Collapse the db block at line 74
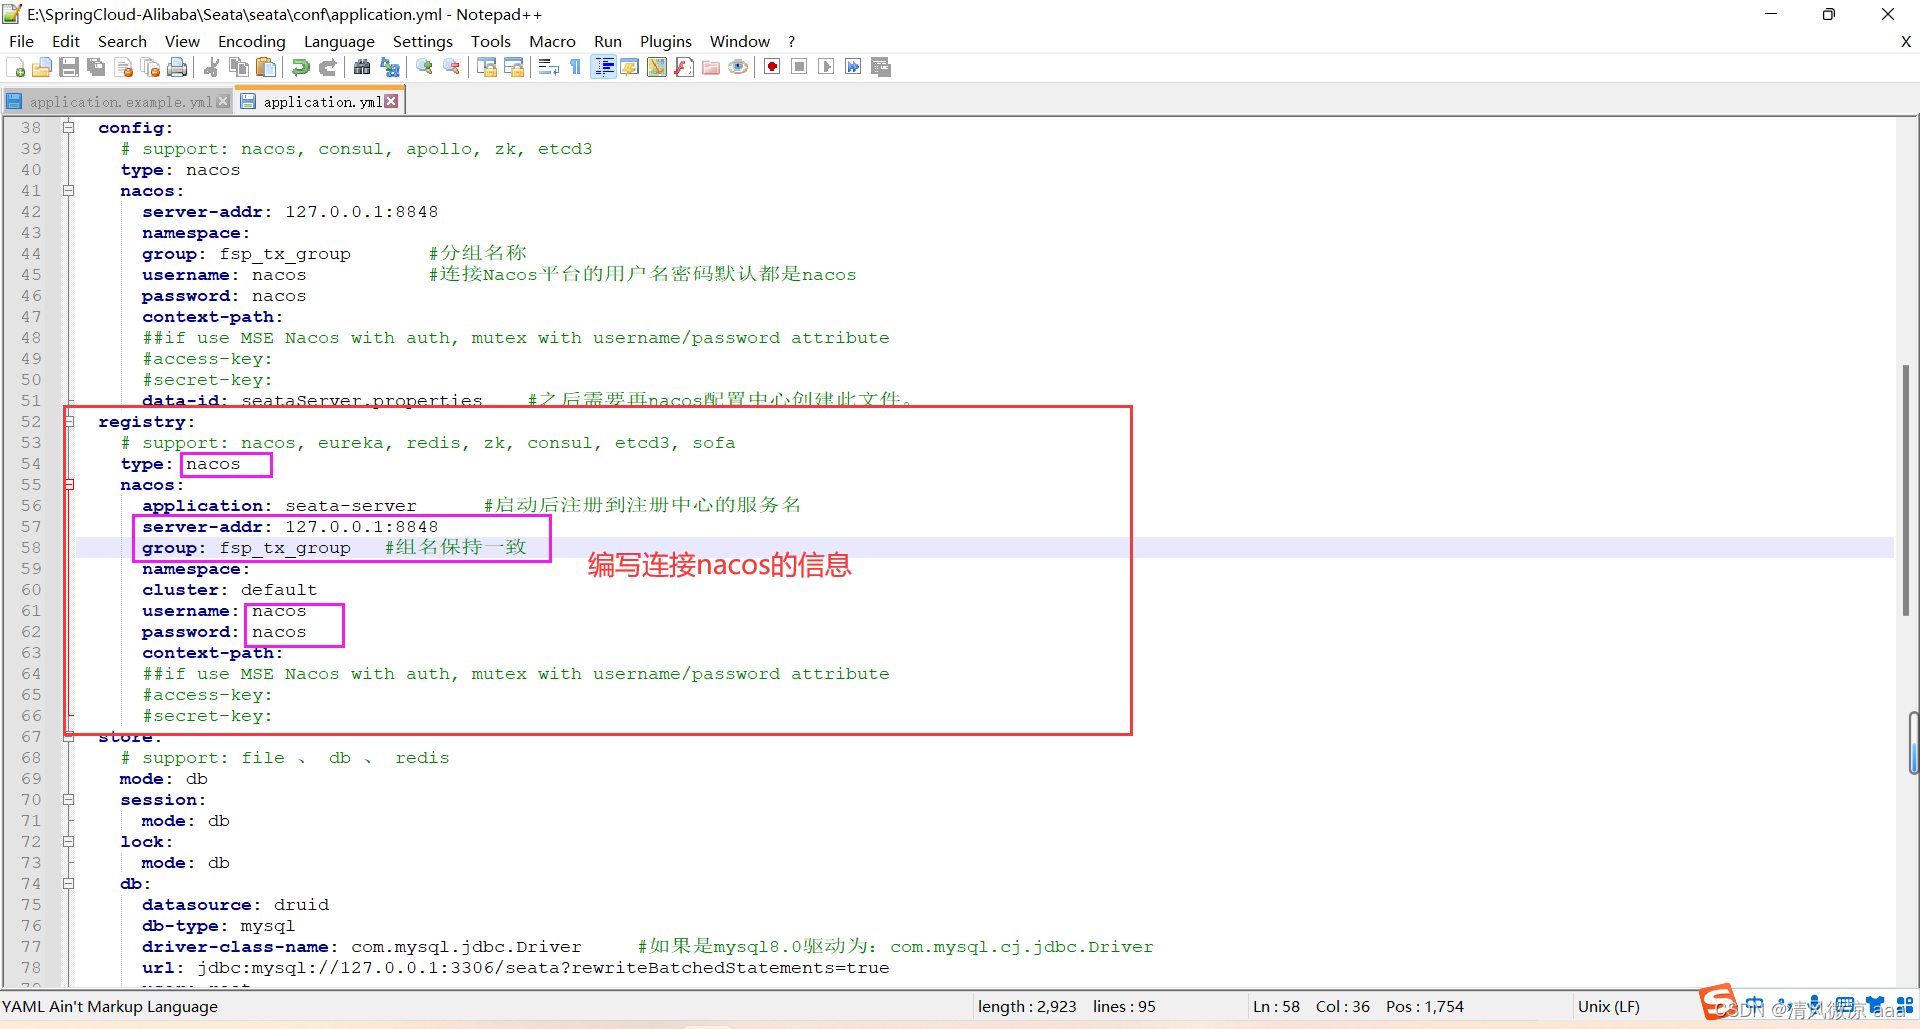Image resolution: width=1920 pixels, height=1029 pixels. (69, 883)
